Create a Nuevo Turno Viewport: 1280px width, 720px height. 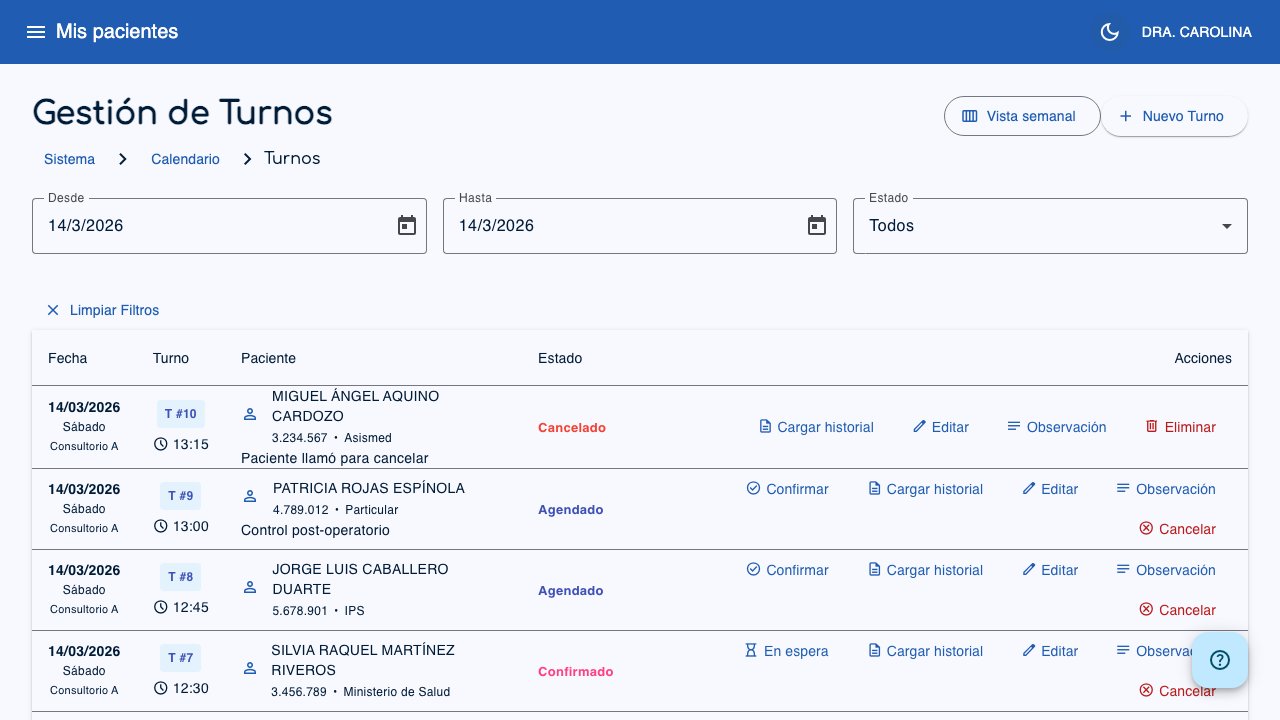[1173, 116]
